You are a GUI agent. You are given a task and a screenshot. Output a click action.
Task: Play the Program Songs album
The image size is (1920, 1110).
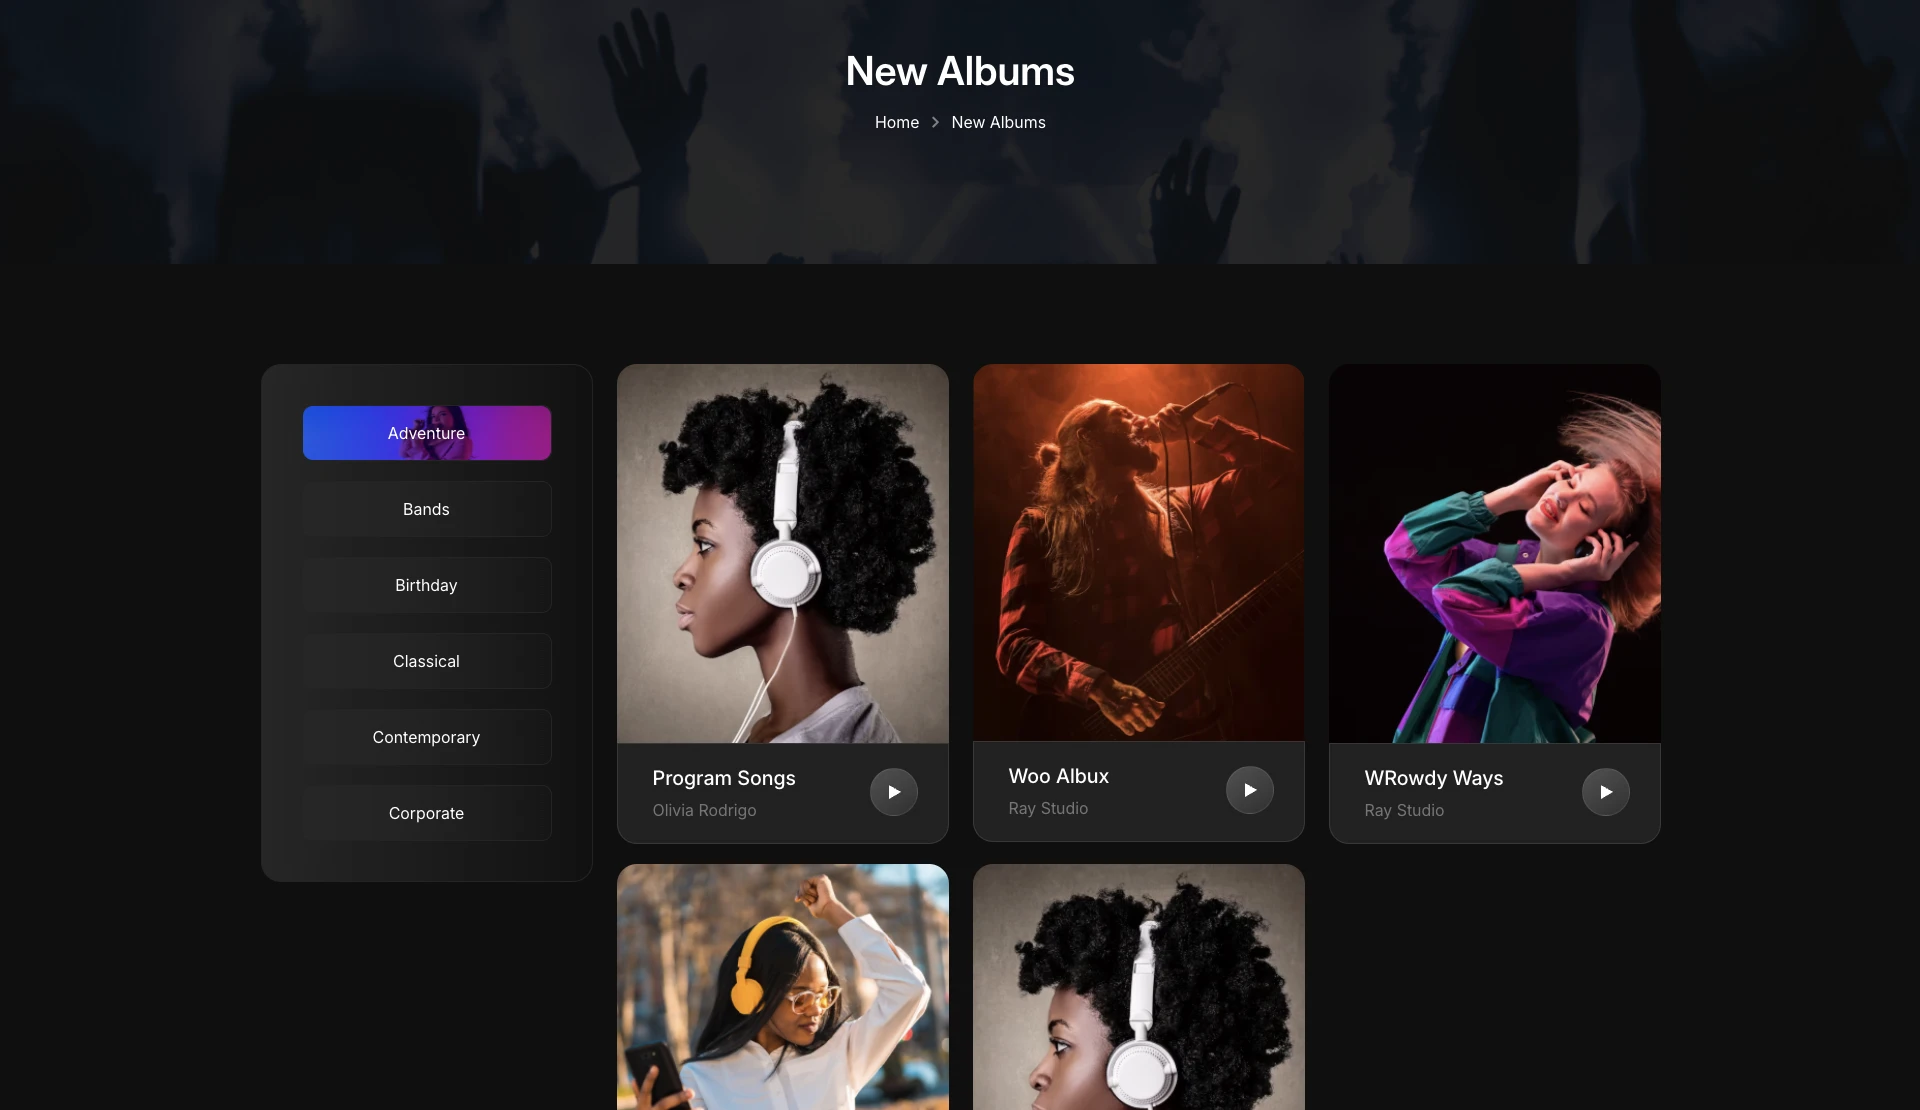coord(894,792)
